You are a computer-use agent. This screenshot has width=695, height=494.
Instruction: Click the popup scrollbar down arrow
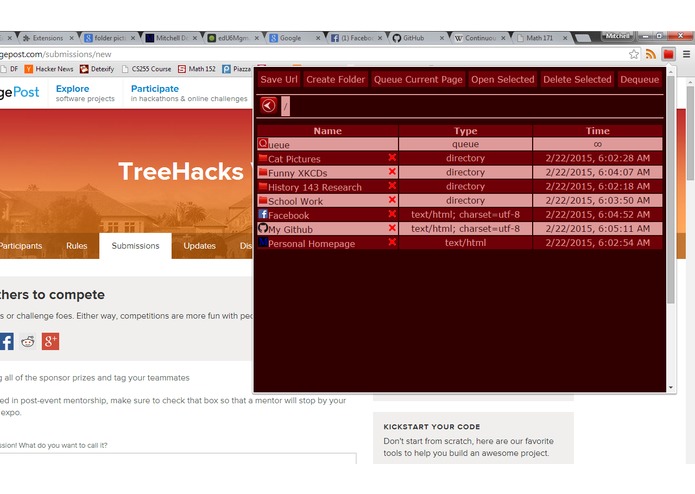671,388
